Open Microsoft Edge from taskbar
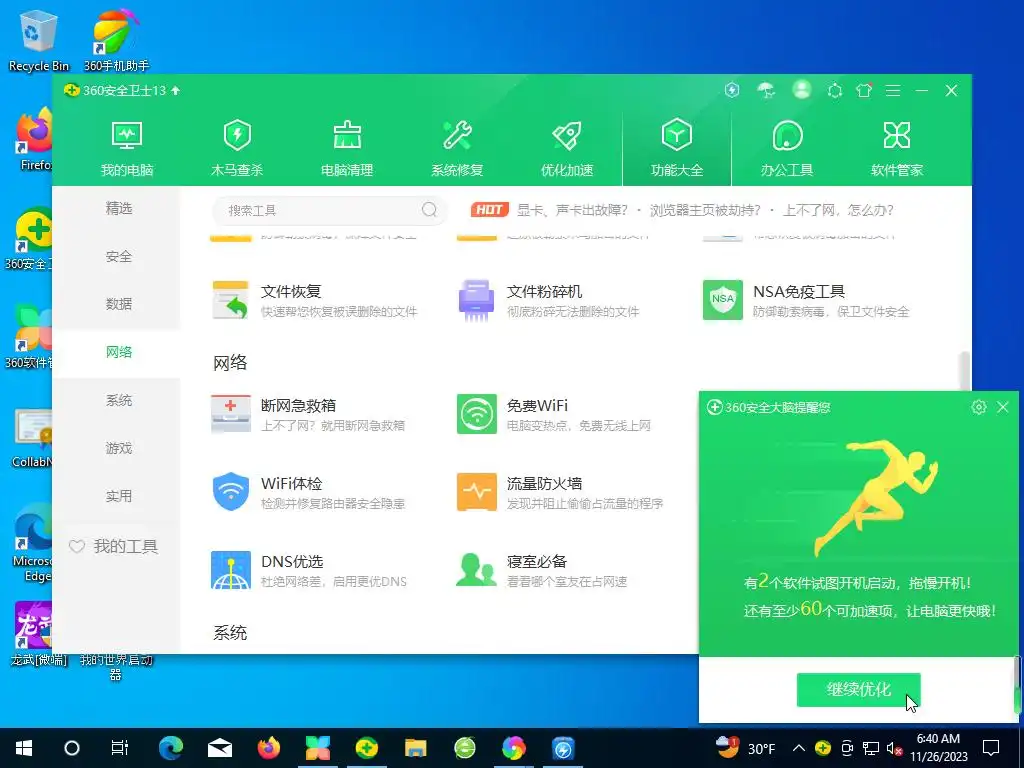Screen dimensions: 1024x768 pyautogui.click(x=171, y=748)
